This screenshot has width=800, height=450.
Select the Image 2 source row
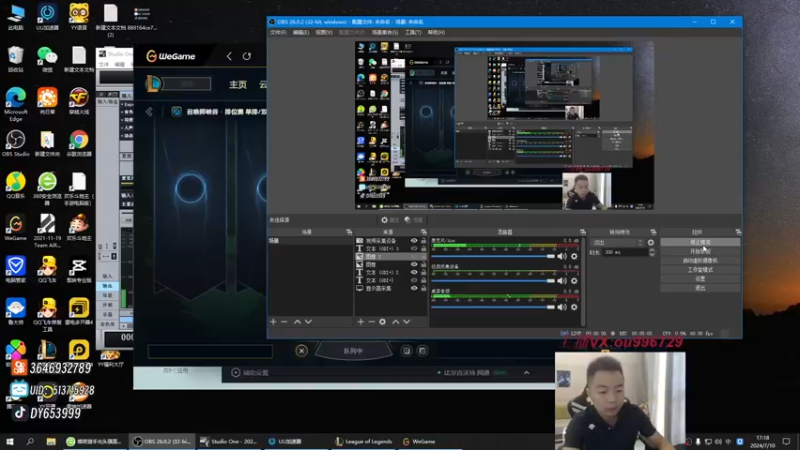point(391,257)
